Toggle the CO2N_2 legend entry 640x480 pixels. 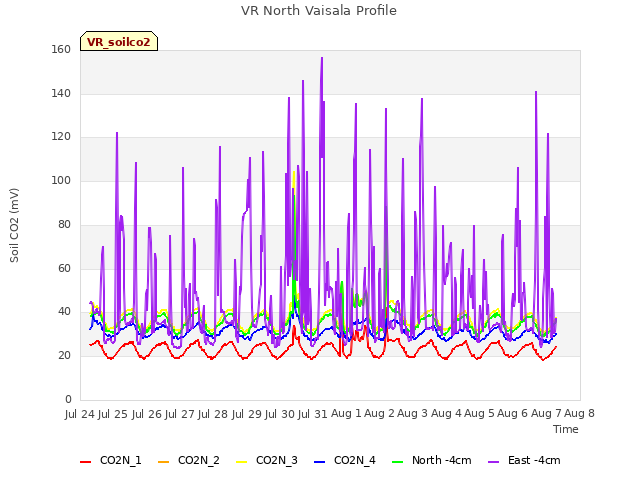pos(189,460)
